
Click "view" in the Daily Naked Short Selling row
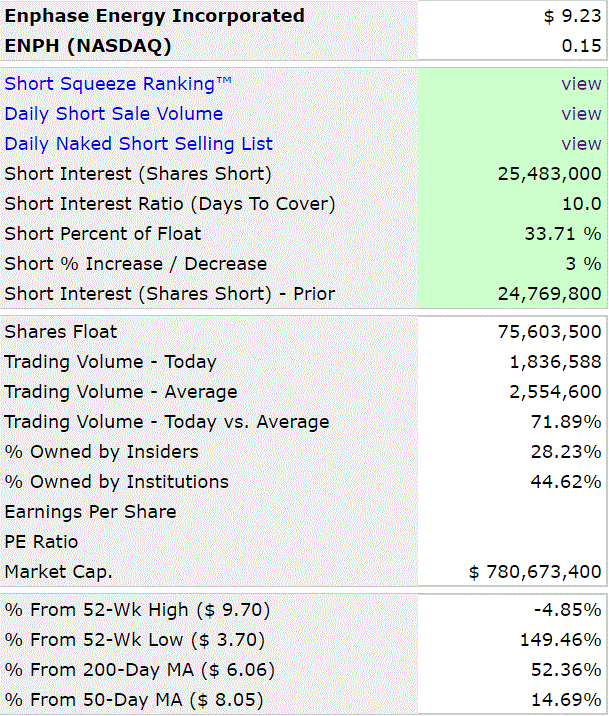tap(581, 144)
